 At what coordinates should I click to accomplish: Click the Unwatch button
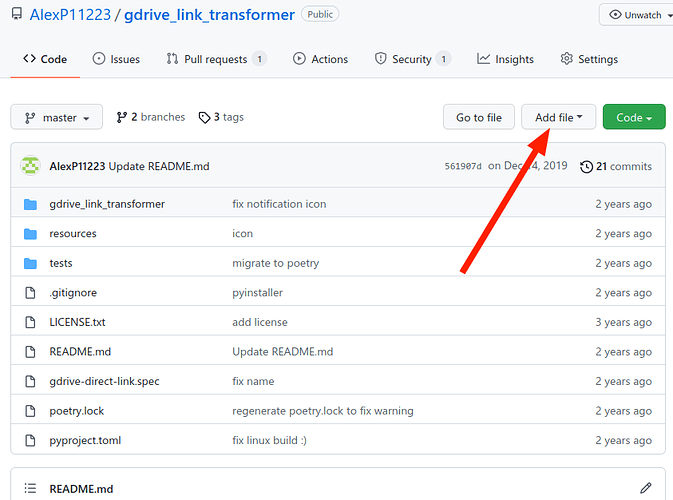(637, 15)
